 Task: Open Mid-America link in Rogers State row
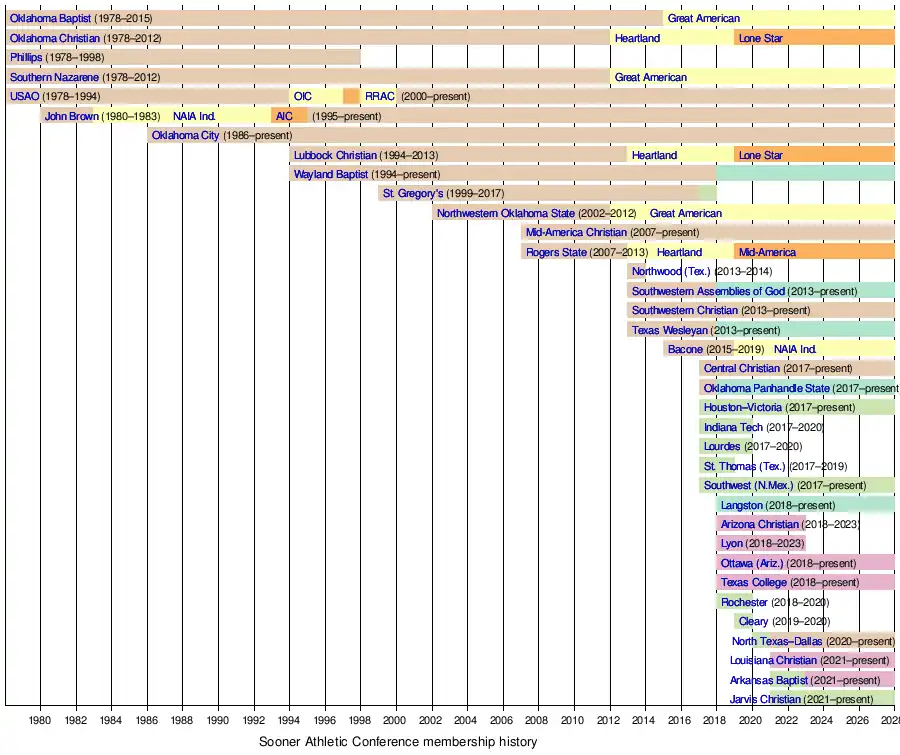pyautogui.click(x=767, y=252)
